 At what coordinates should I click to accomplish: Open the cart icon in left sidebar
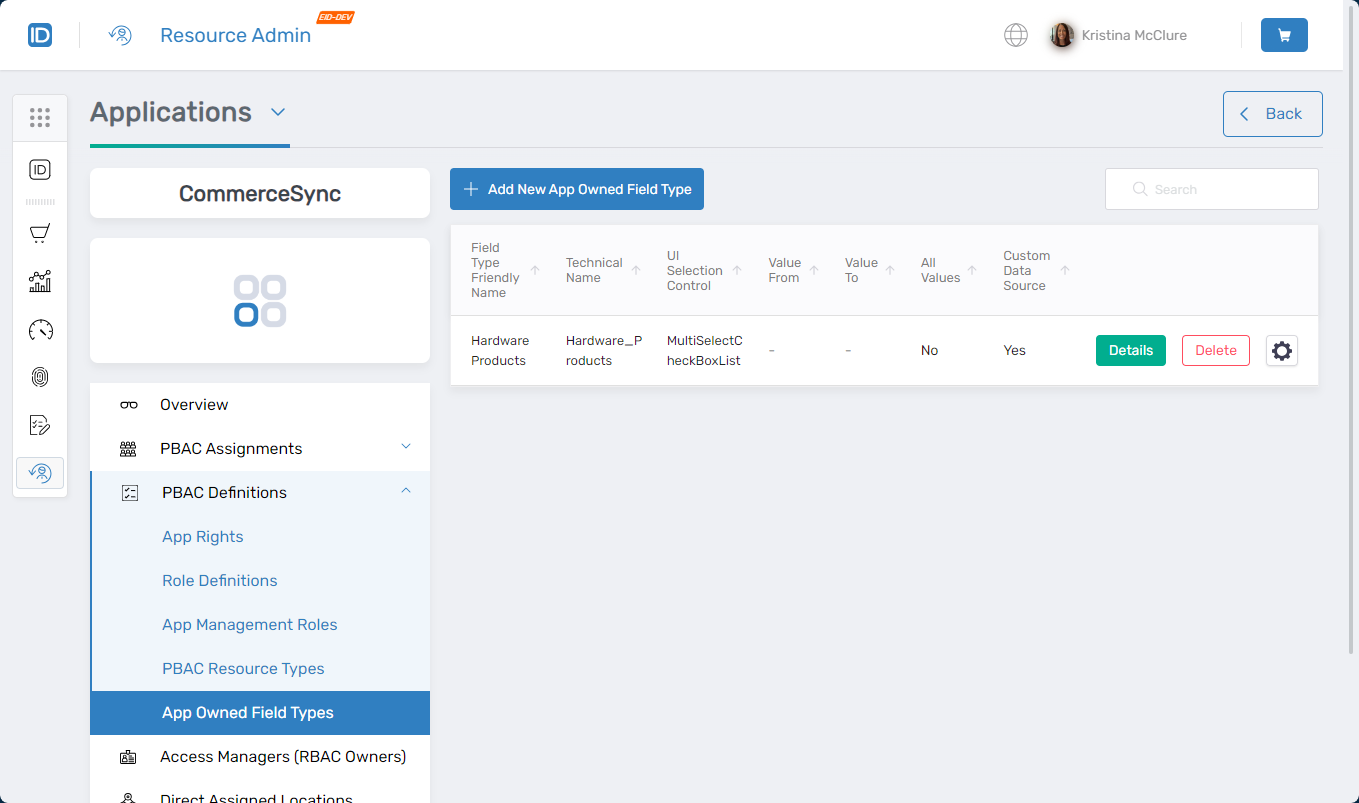[40, 233]
